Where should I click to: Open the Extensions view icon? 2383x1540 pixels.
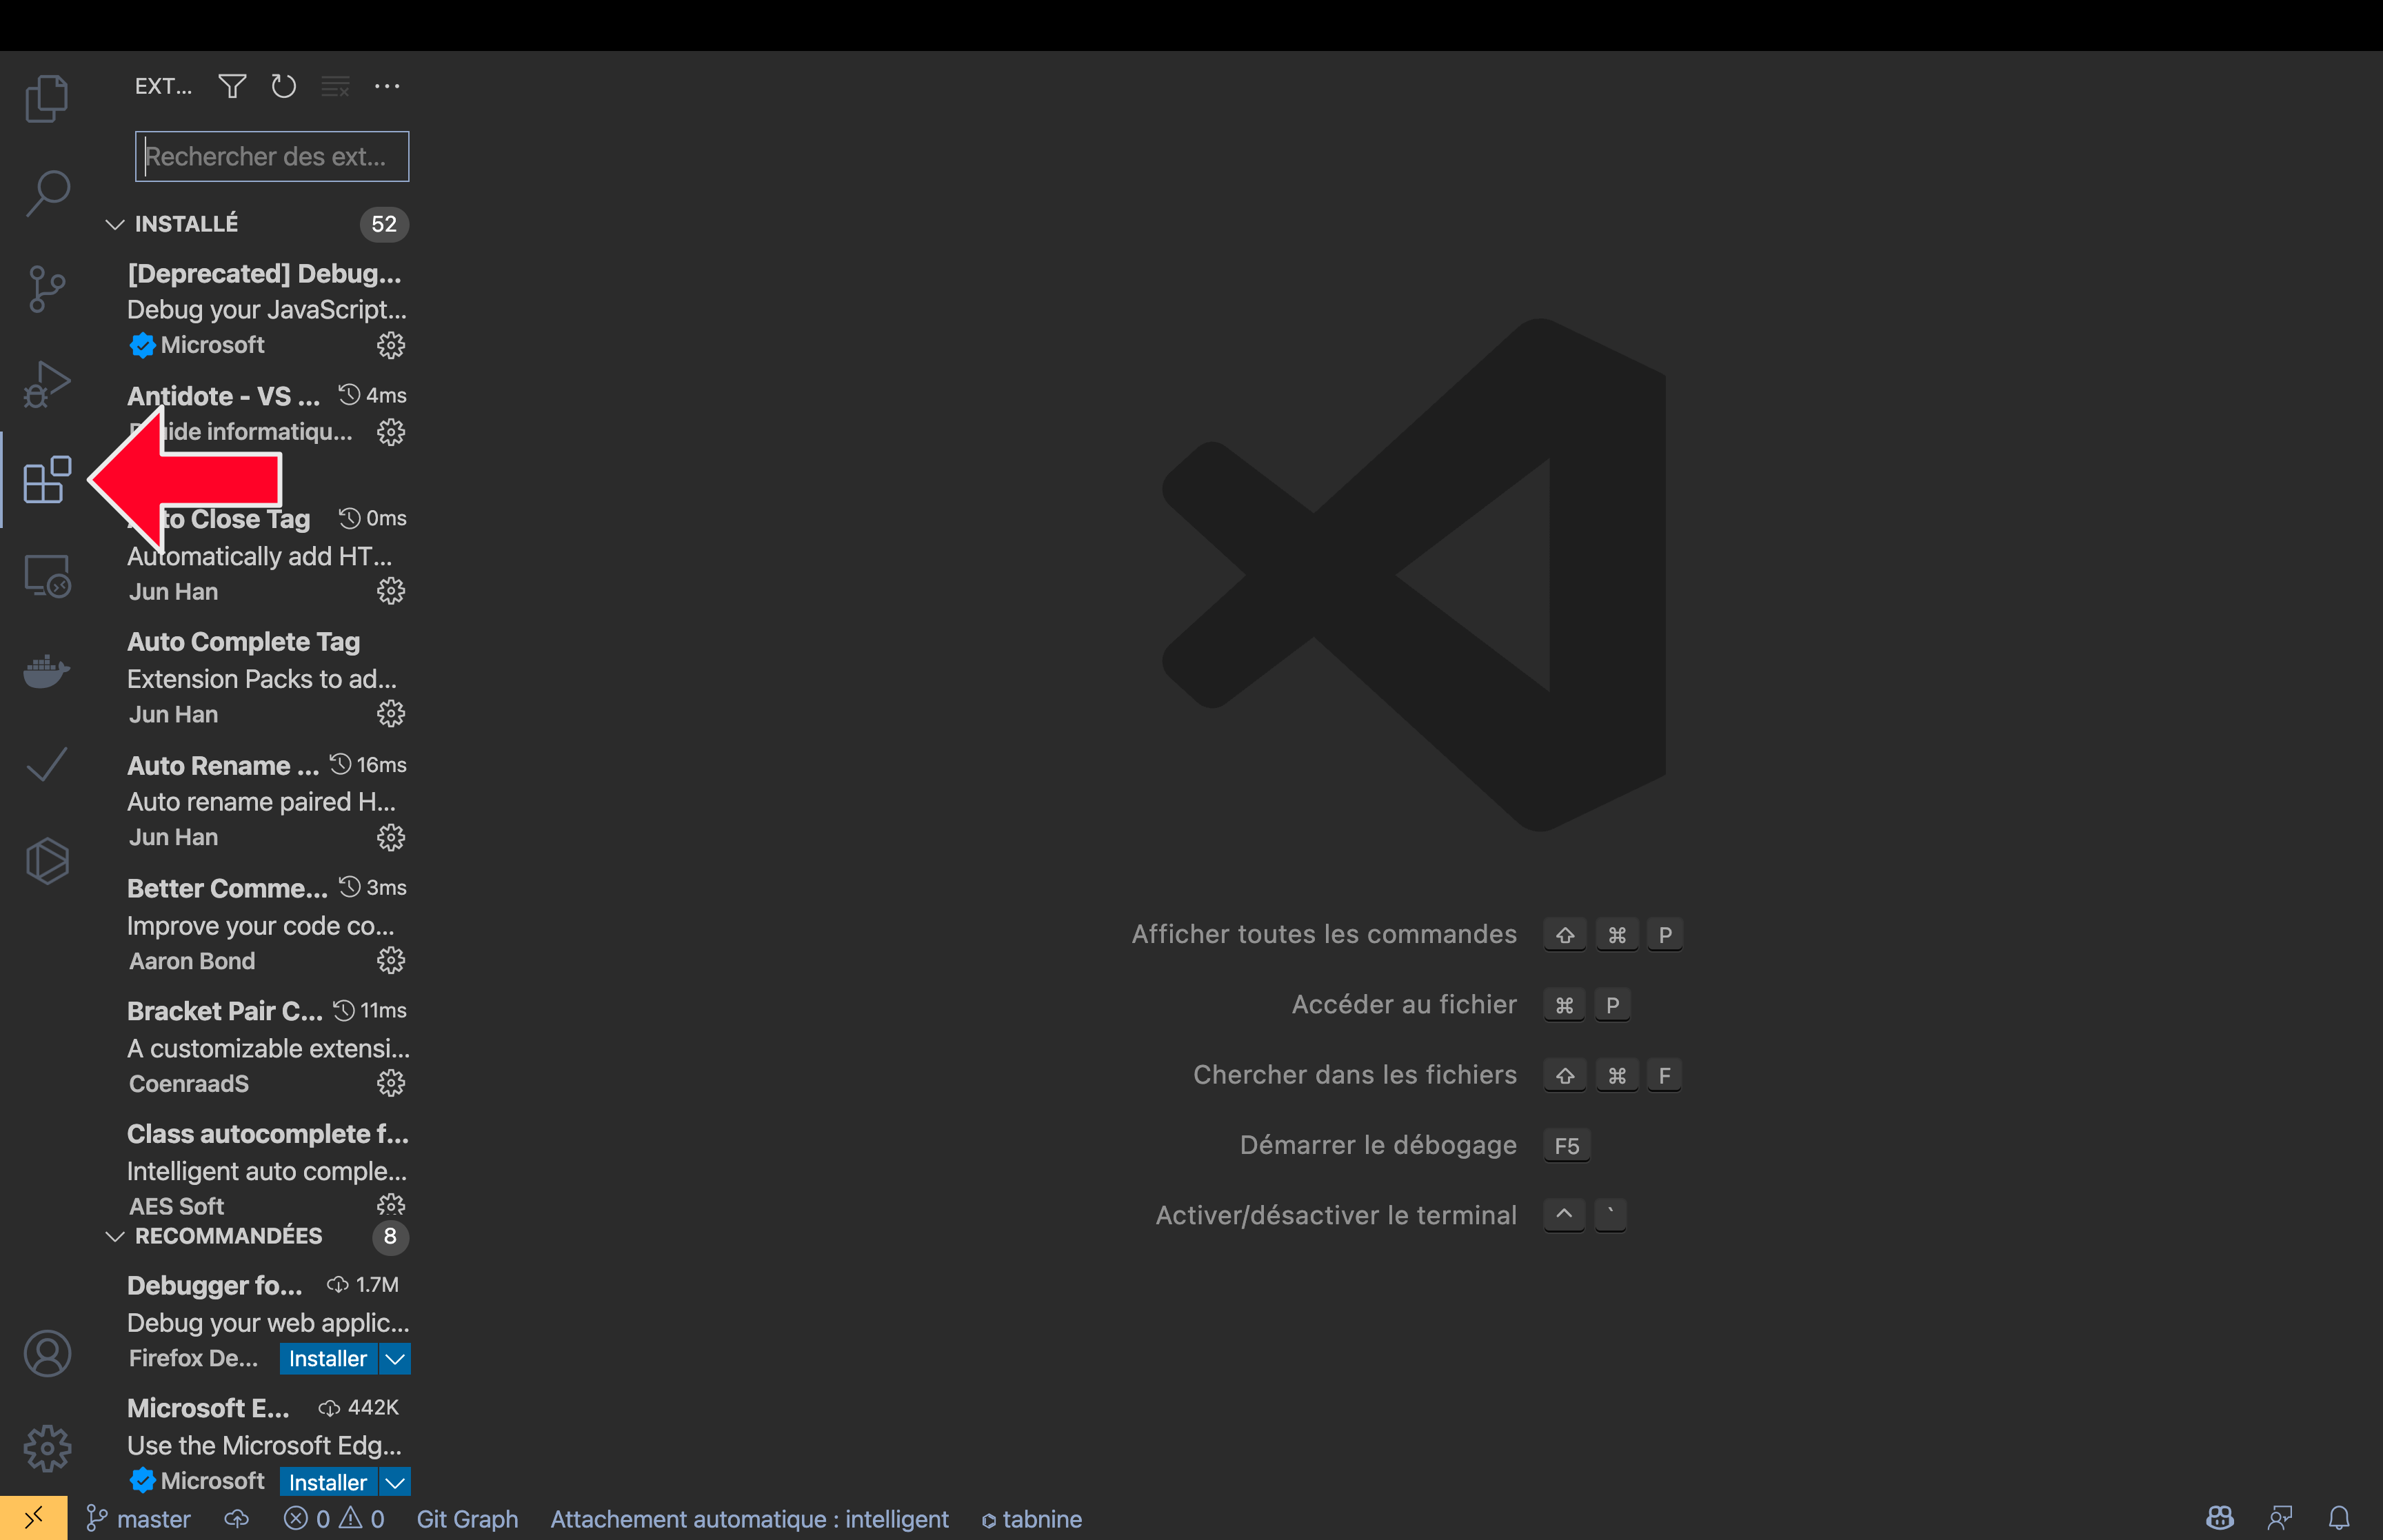pyautogui.click(x=47, y=480)
